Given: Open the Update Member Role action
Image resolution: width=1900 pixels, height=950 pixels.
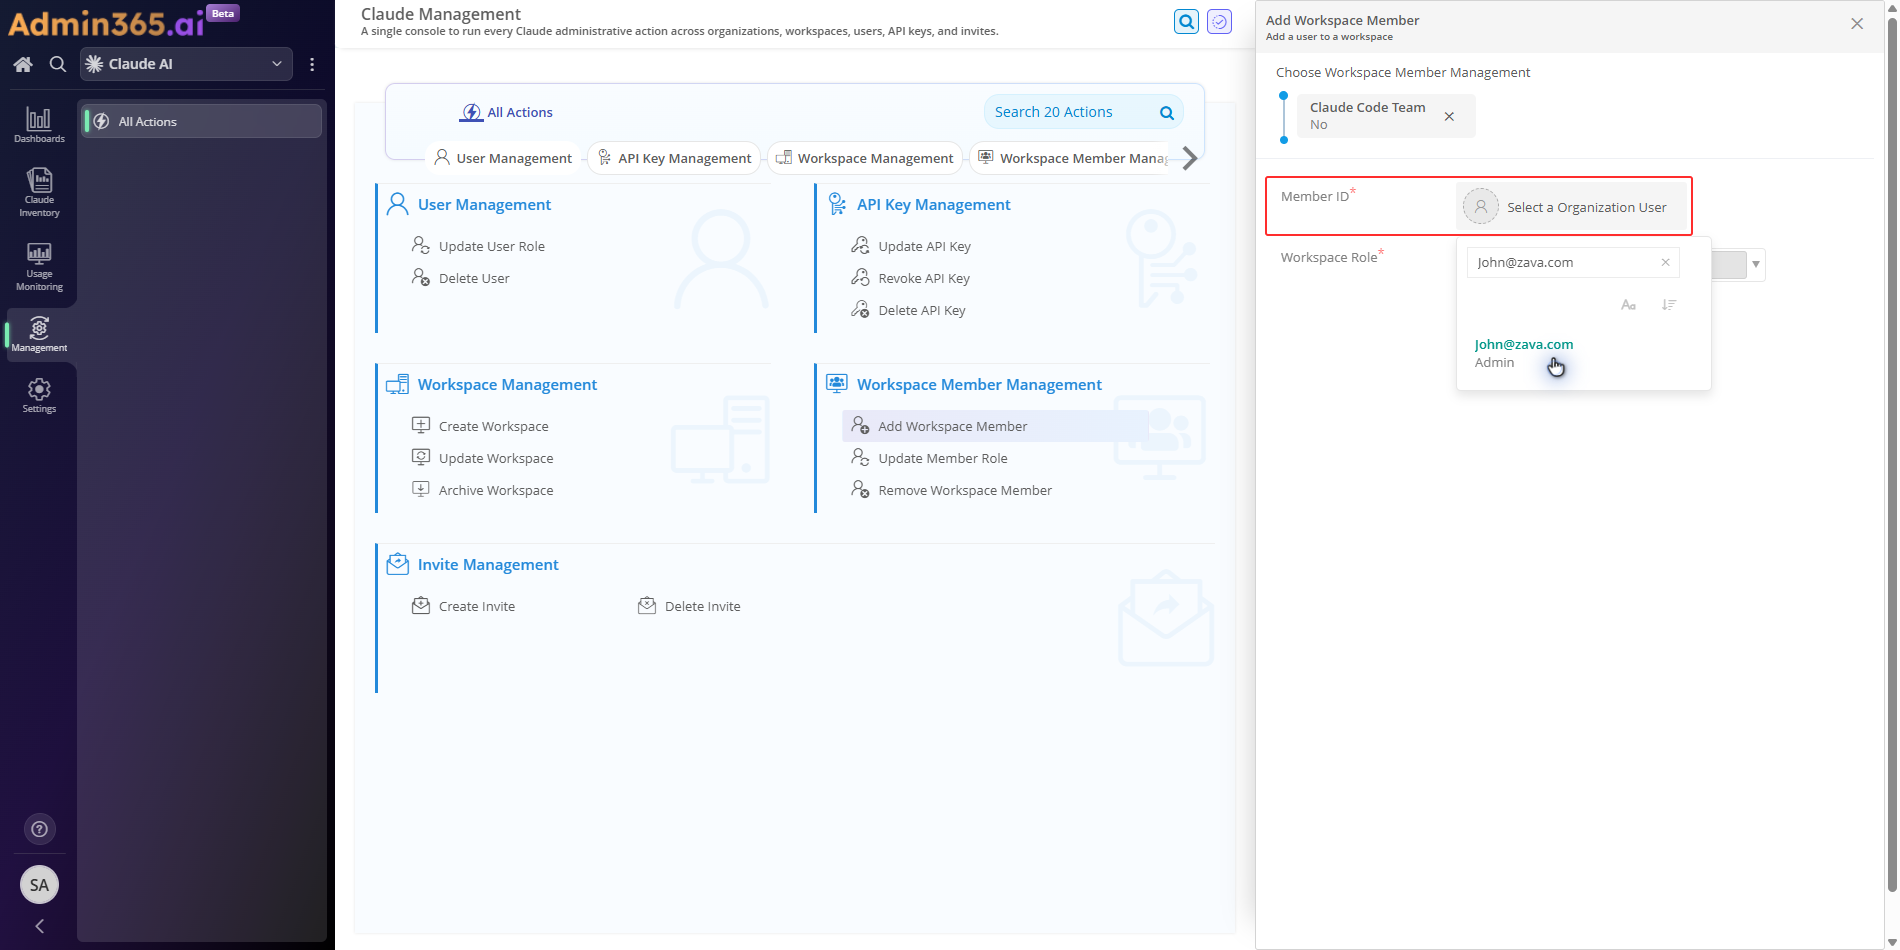Looking at the screenshot, I should [x=943, y=458].
